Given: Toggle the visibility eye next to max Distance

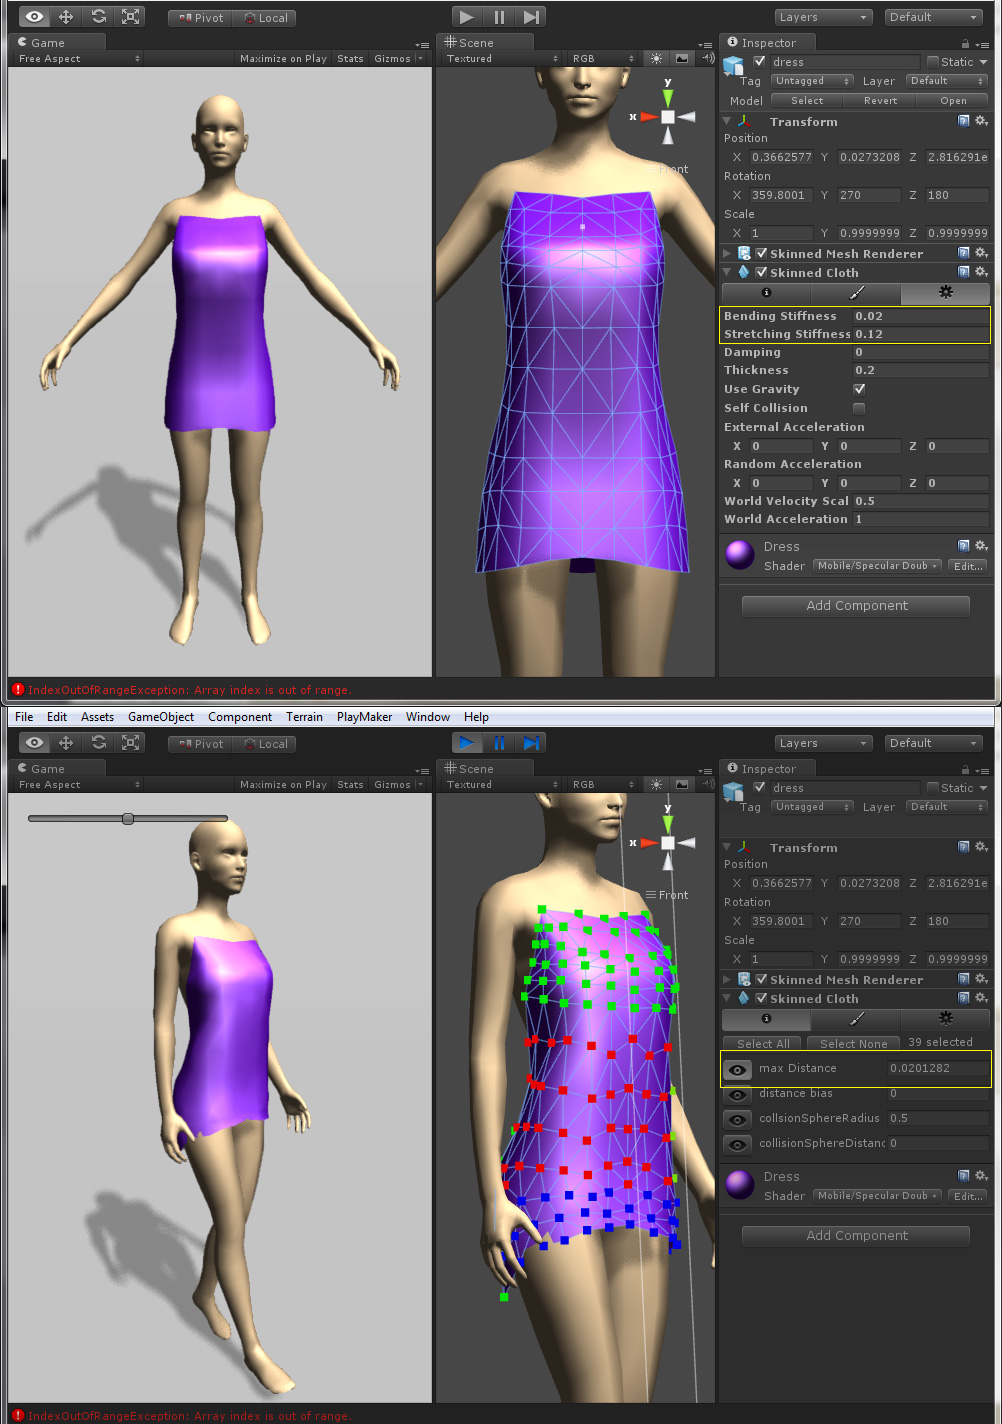Looking at the screenshot, I should point(737,1069).
